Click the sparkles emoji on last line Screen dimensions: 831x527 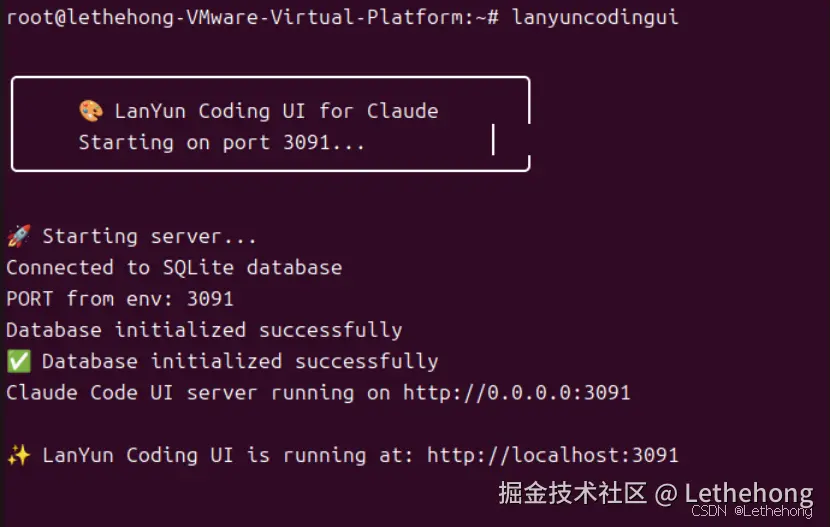pyautogui.click(x=18, y=455)
